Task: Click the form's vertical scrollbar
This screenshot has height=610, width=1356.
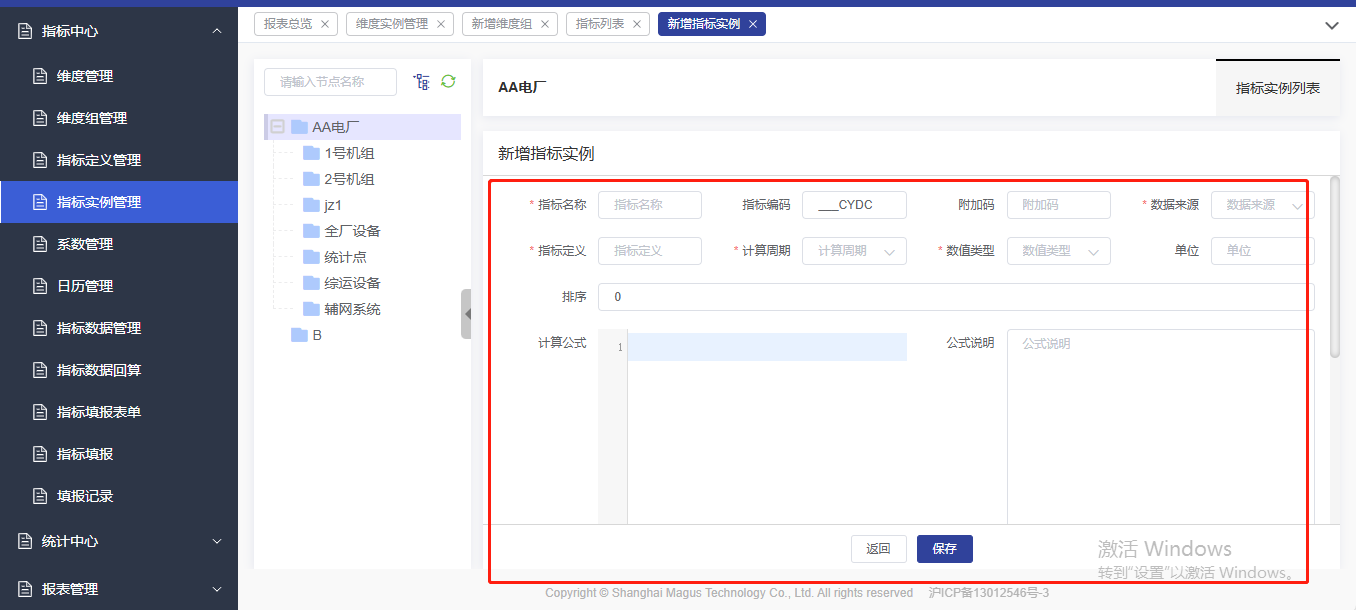Action: [x=1335, y=267]
